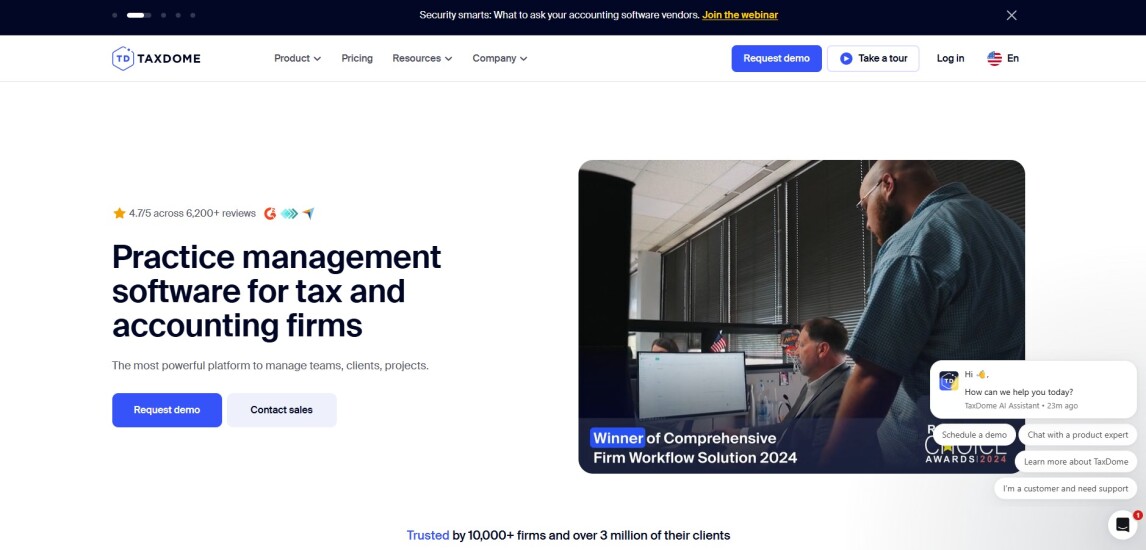Play the Winner award video thumbnail
This screenshot has height=550, width=1146.
[x=801, y=316]
